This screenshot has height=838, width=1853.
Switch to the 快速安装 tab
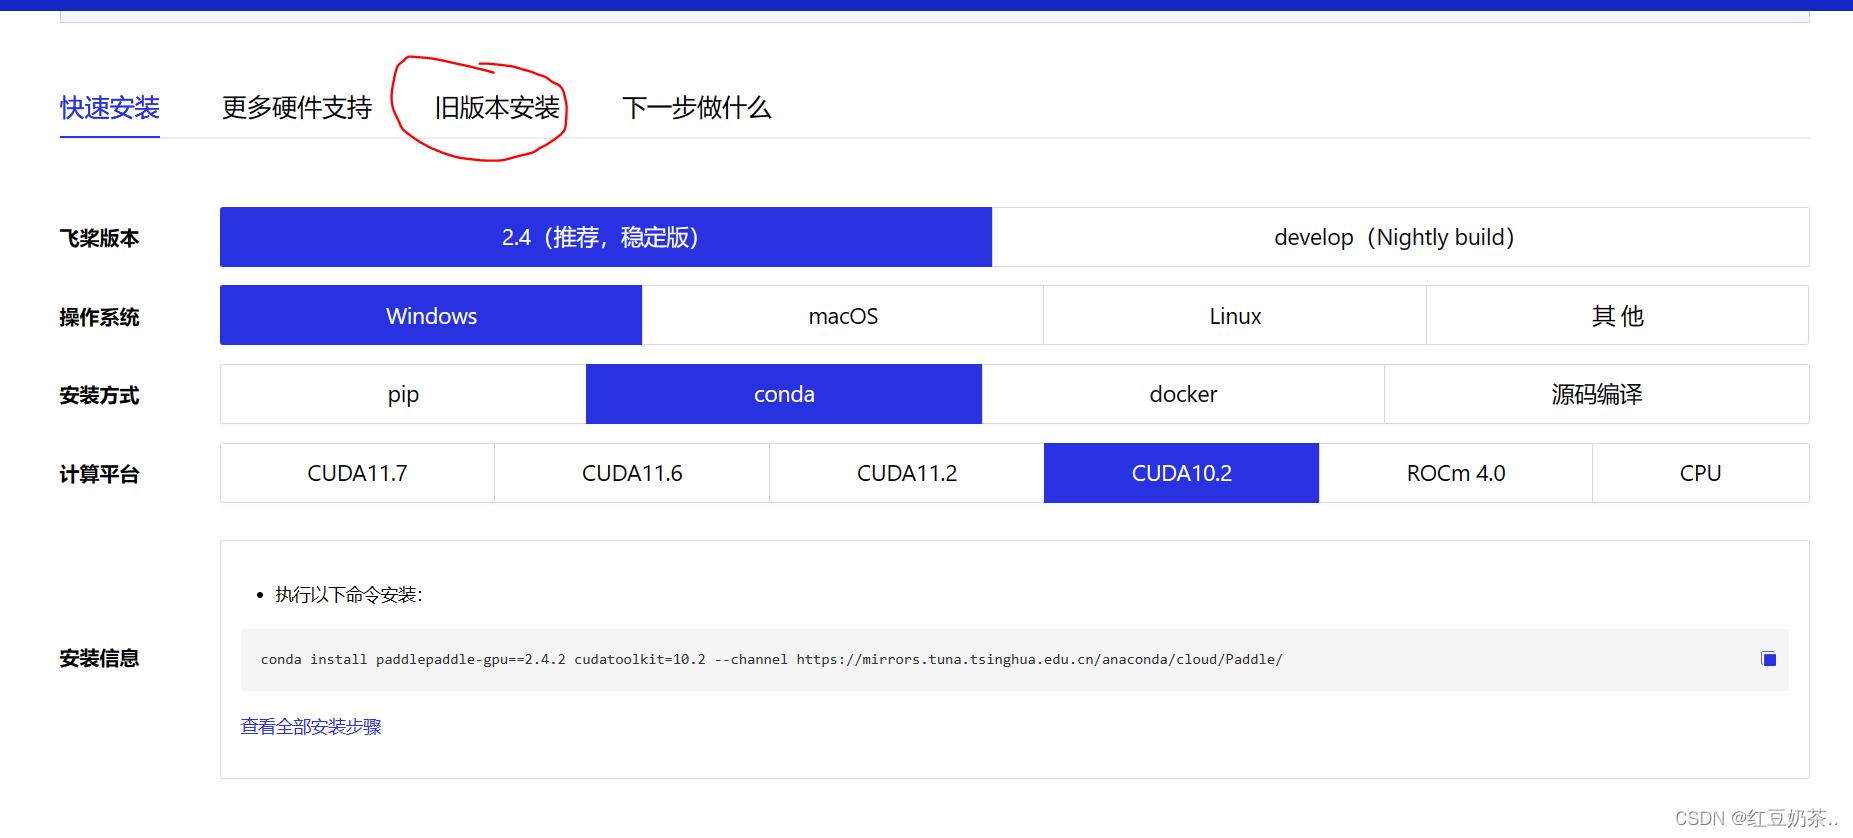(110, 108)
